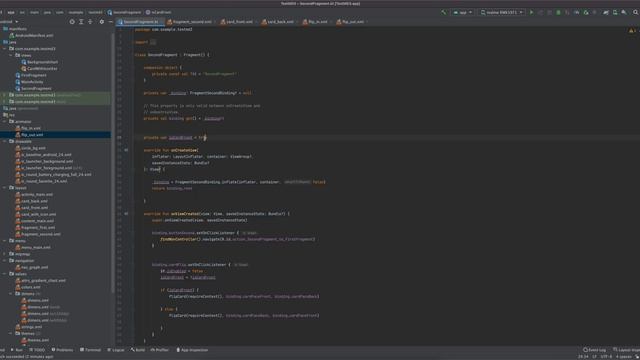
Task: Click the override gutter icon beside onViewCreated
Action: pyautogui.click(x=126, y=213)
